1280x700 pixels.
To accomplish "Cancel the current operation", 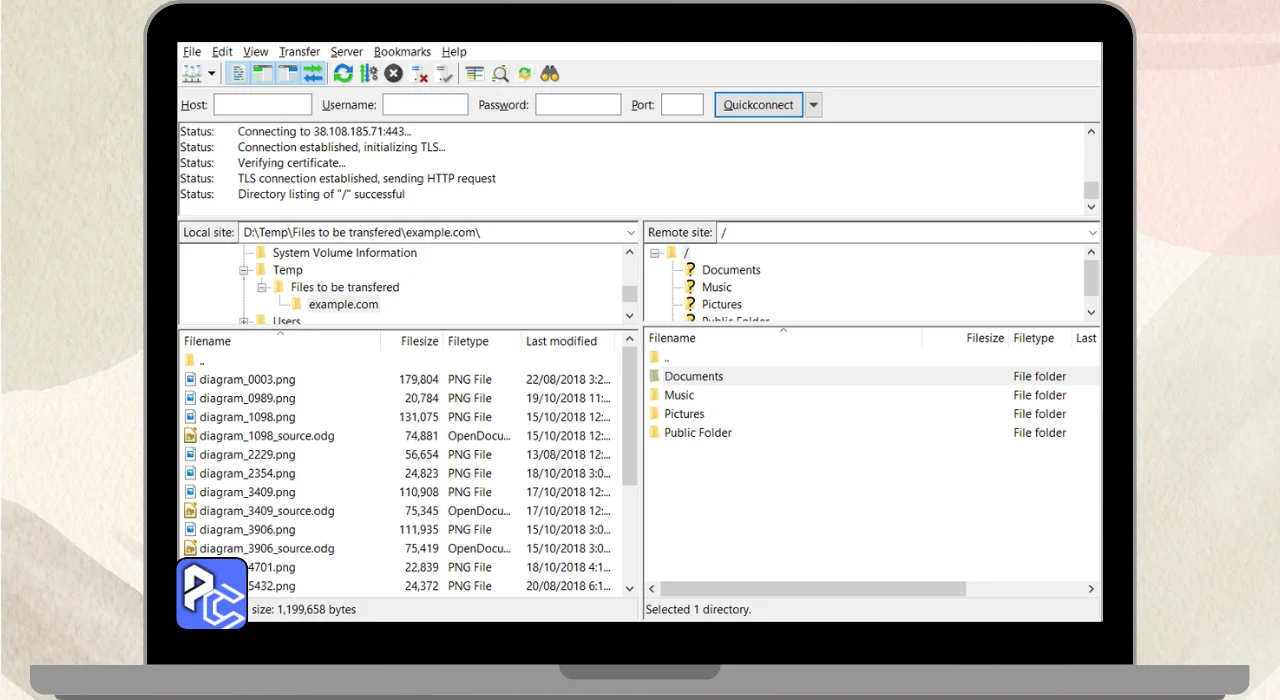I will pyautogui.click(x=394, y=74).
